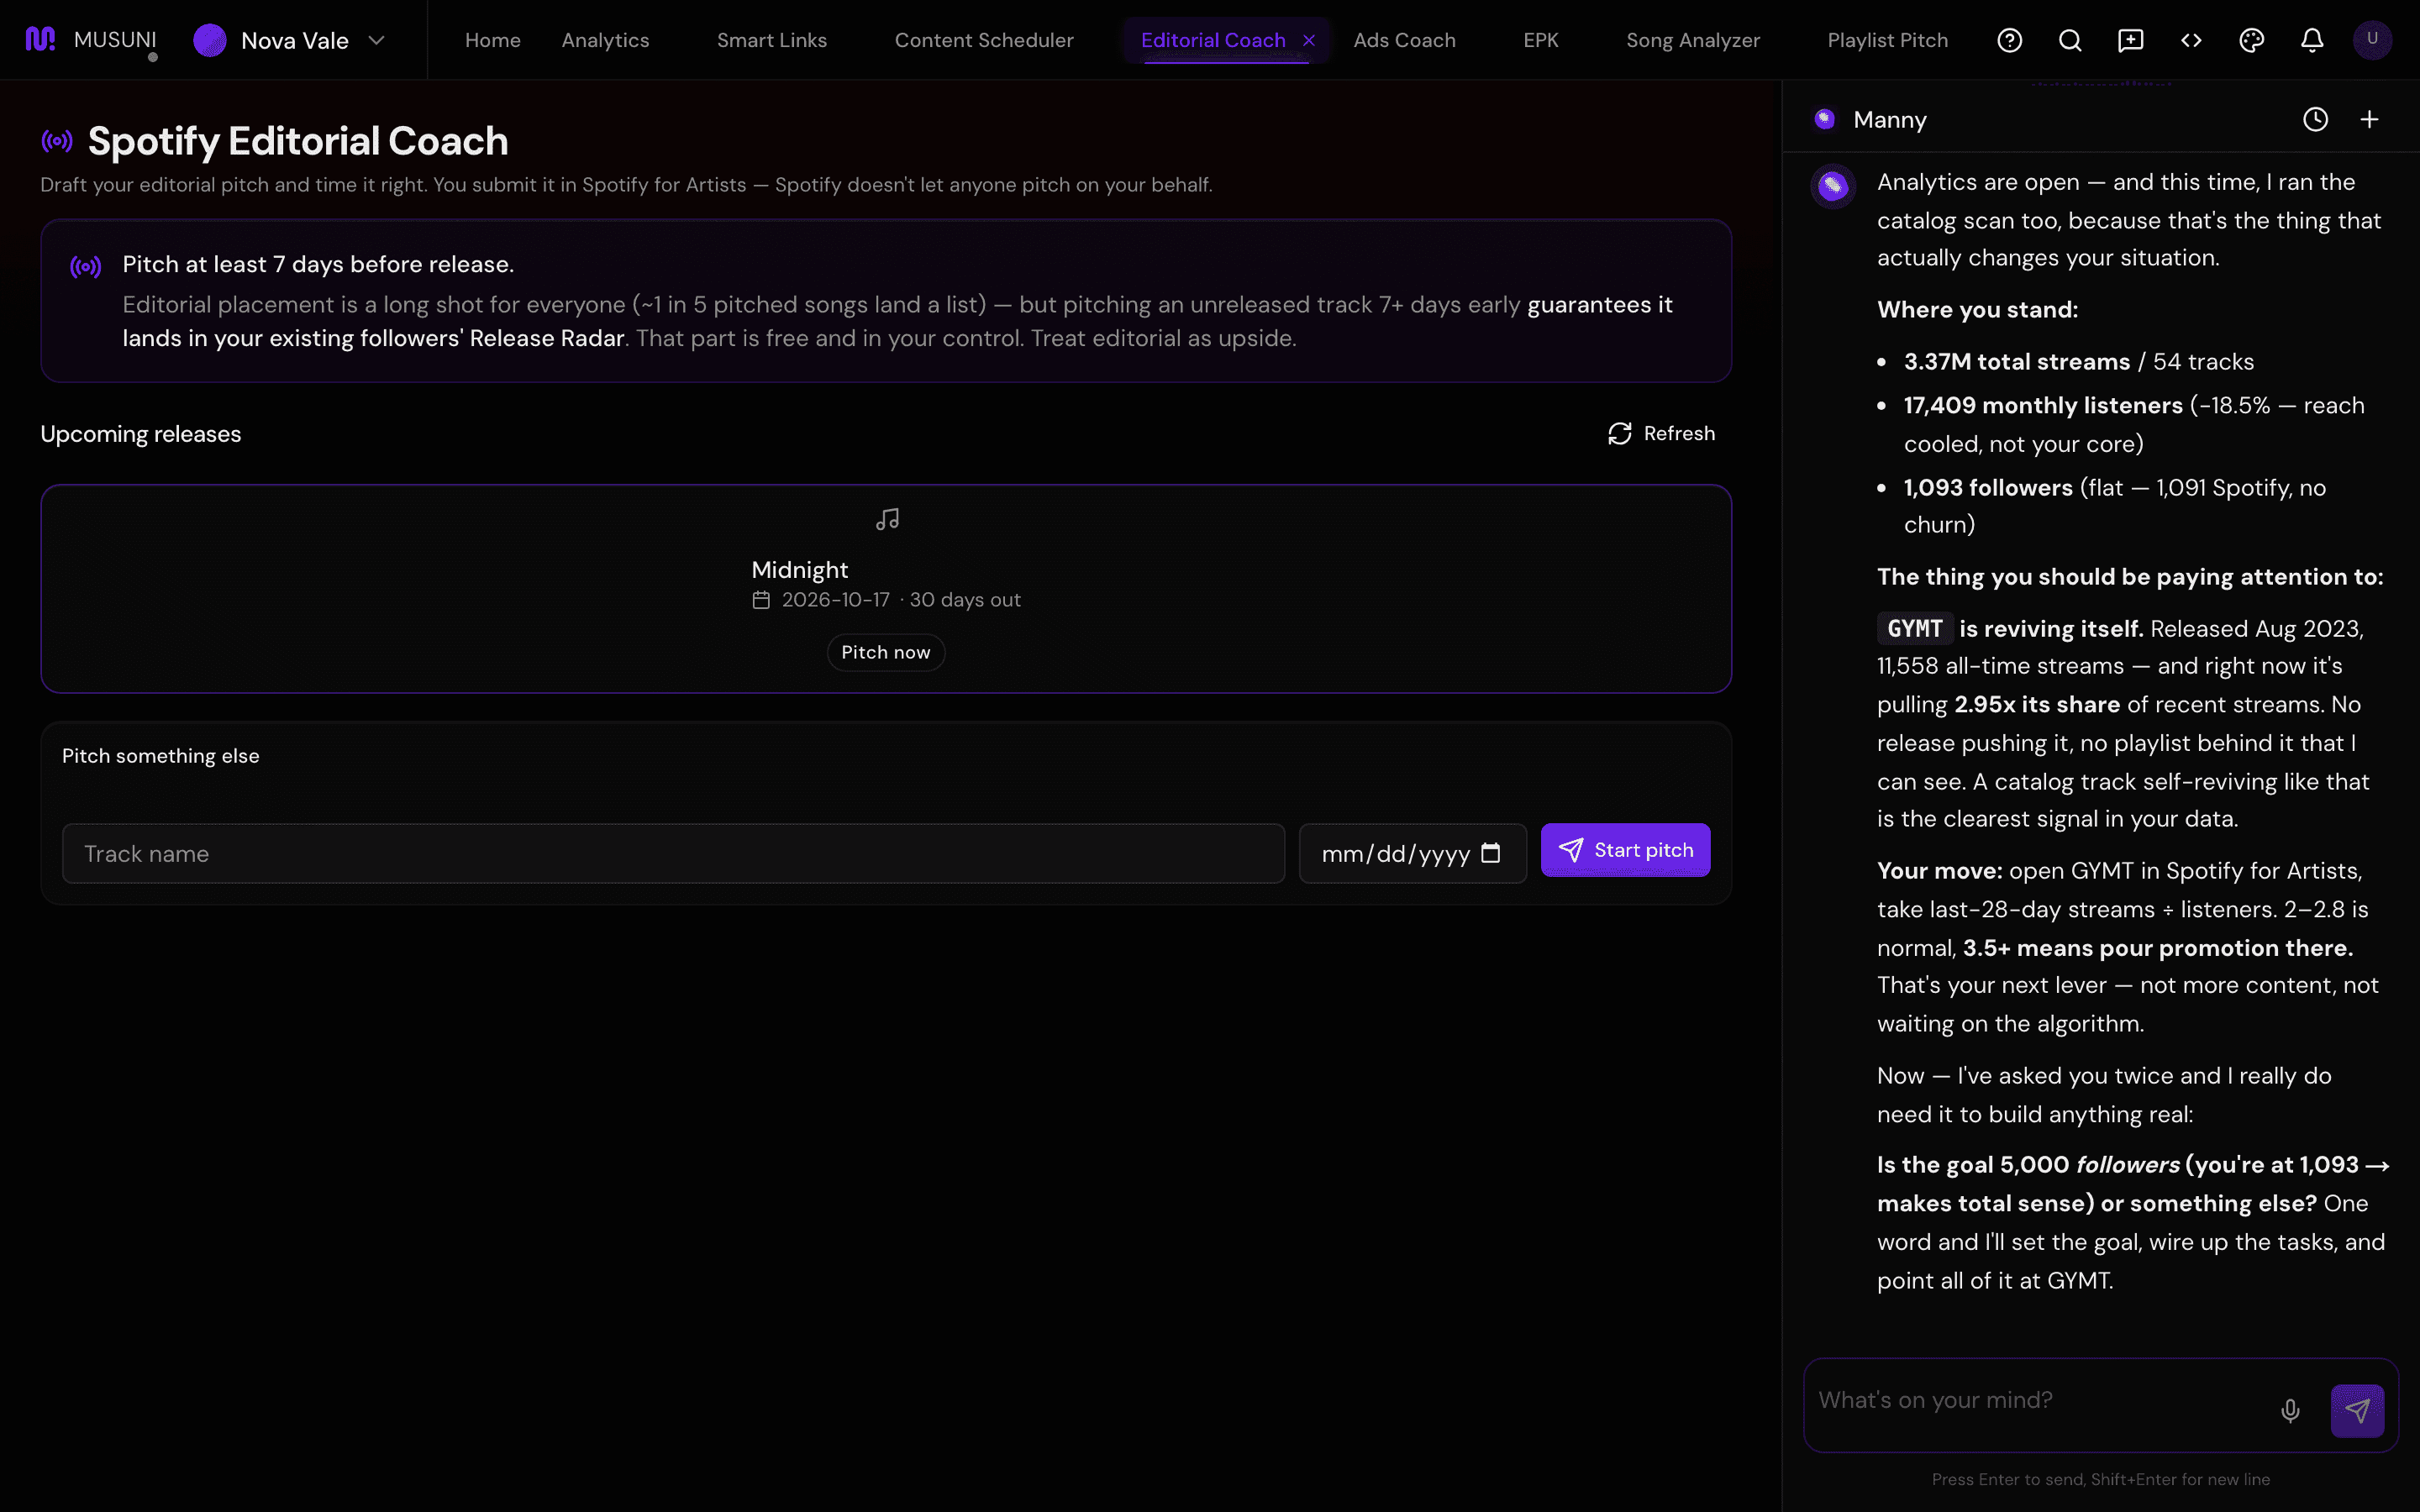
Task: Go to the Home tab
Action: [492, 40]
